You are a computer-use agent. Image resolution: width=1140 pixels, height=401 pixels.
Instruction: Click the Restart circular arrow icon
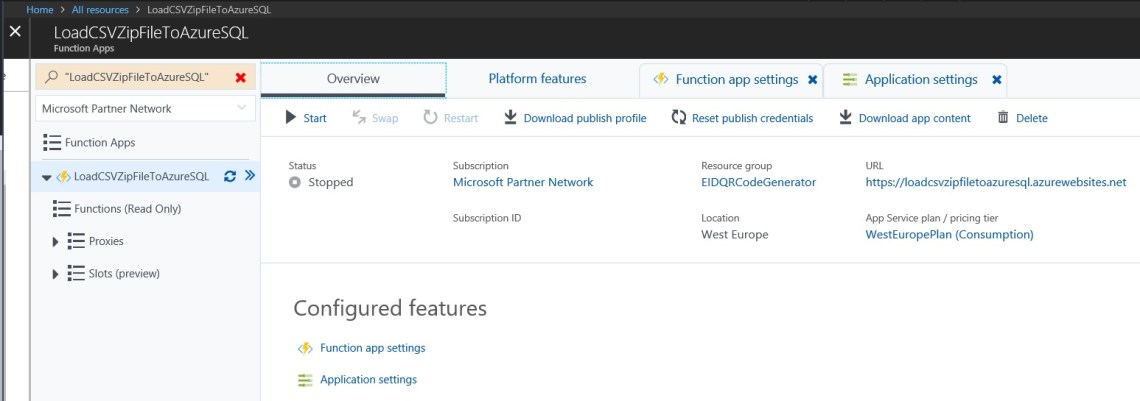point(430,118)
